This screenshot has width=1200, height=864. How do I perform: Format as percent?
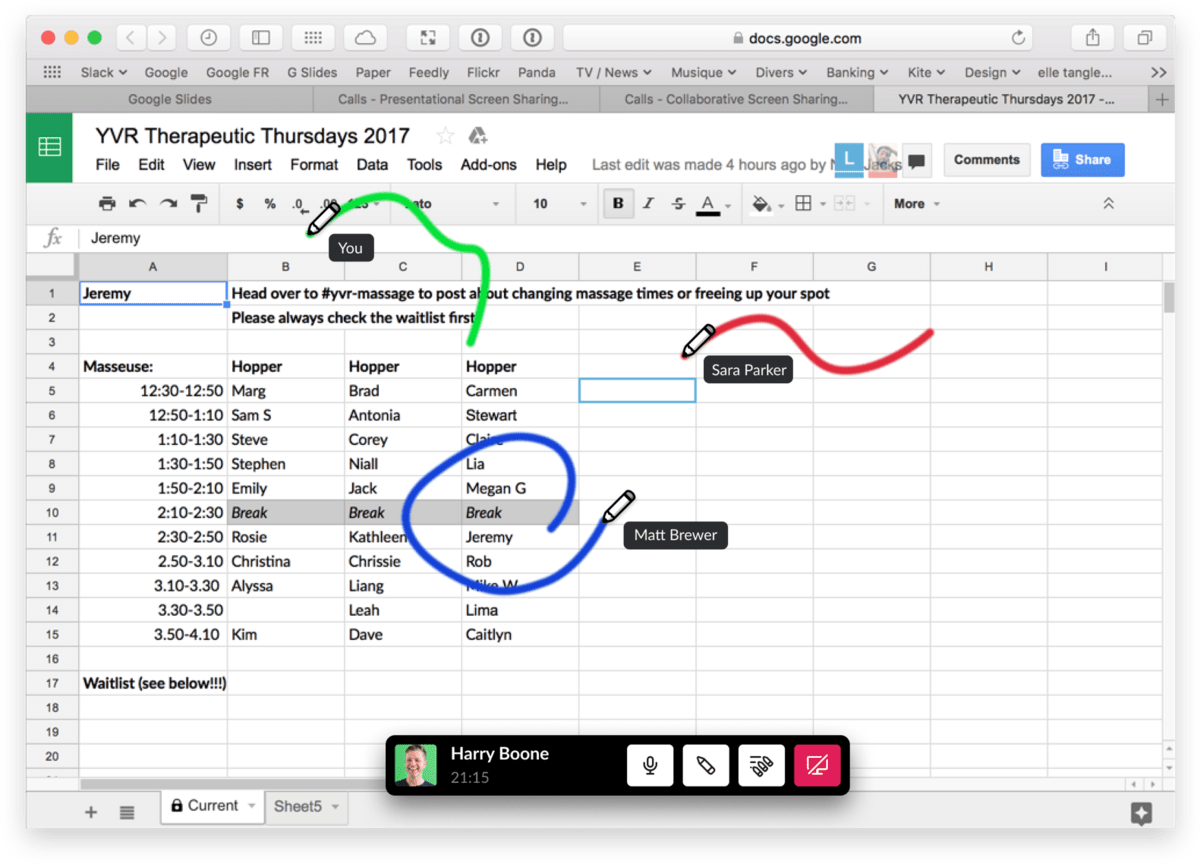pyautogui.click(x=270, y=204)
